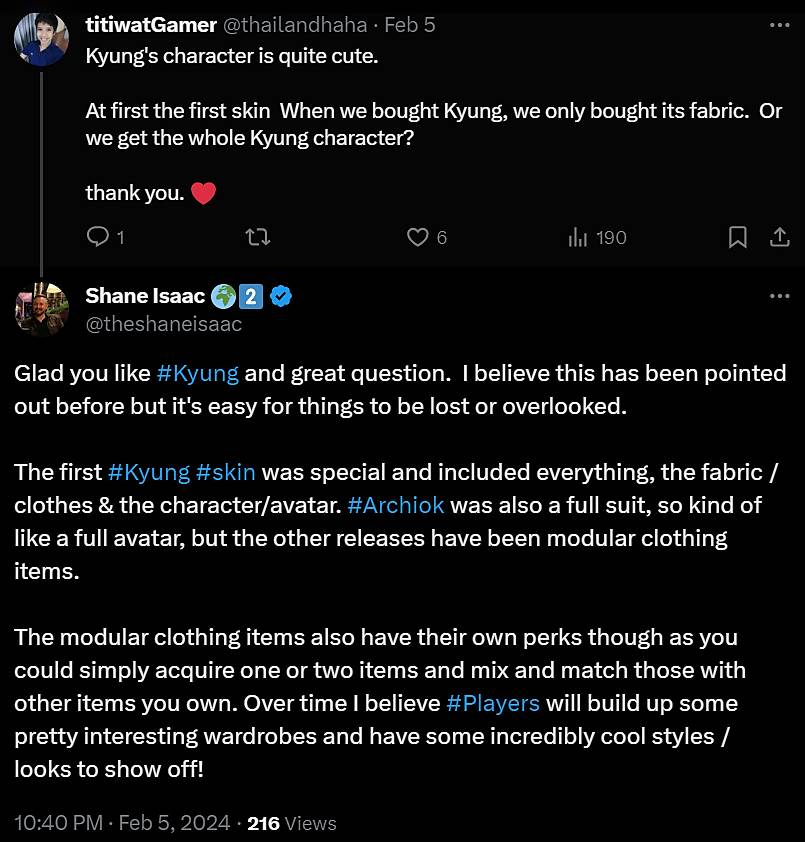The height and width of the screenshot is (842, 805).
Task: Like titiwatGamer's tweet with heart icon
Action: pos(418,237)
